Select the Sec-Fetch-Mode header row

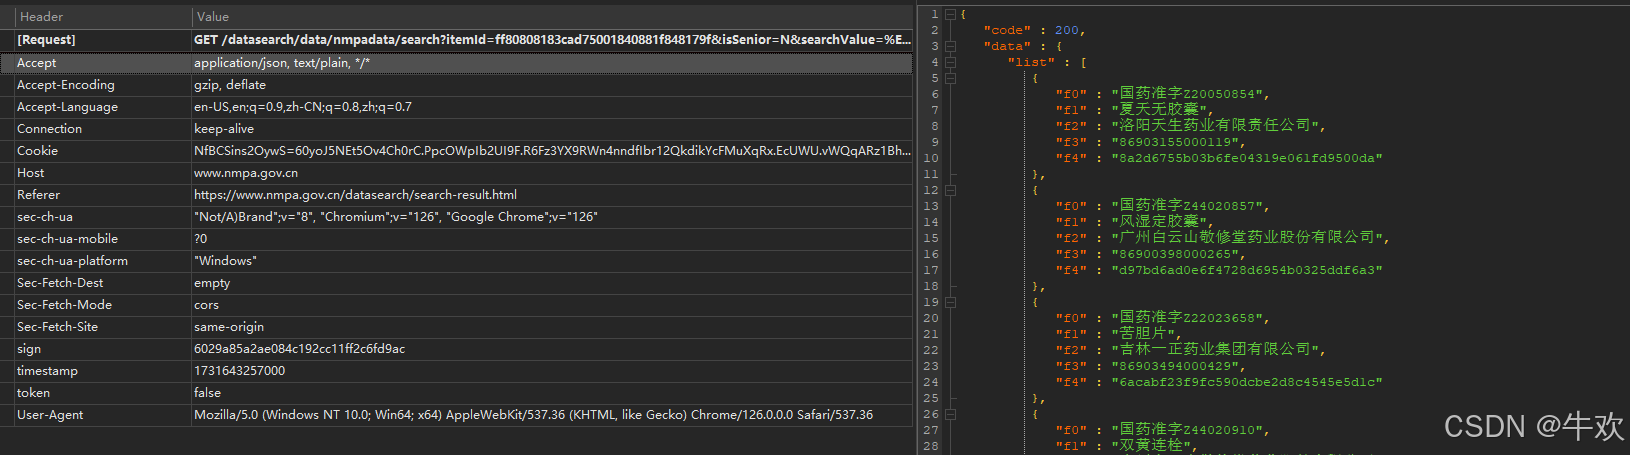click(456, 305)
